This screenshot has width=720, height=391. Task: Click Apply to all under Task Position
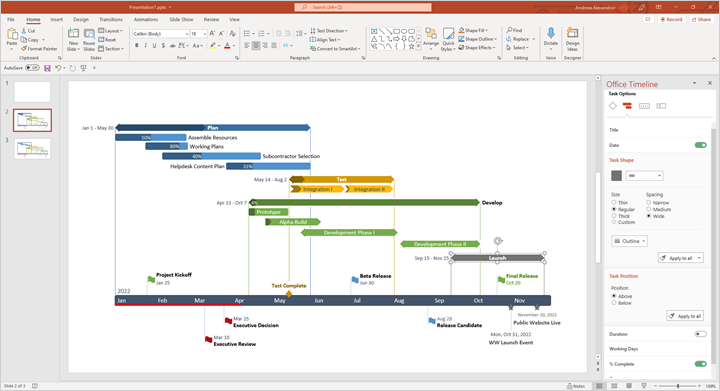[685, 316]
